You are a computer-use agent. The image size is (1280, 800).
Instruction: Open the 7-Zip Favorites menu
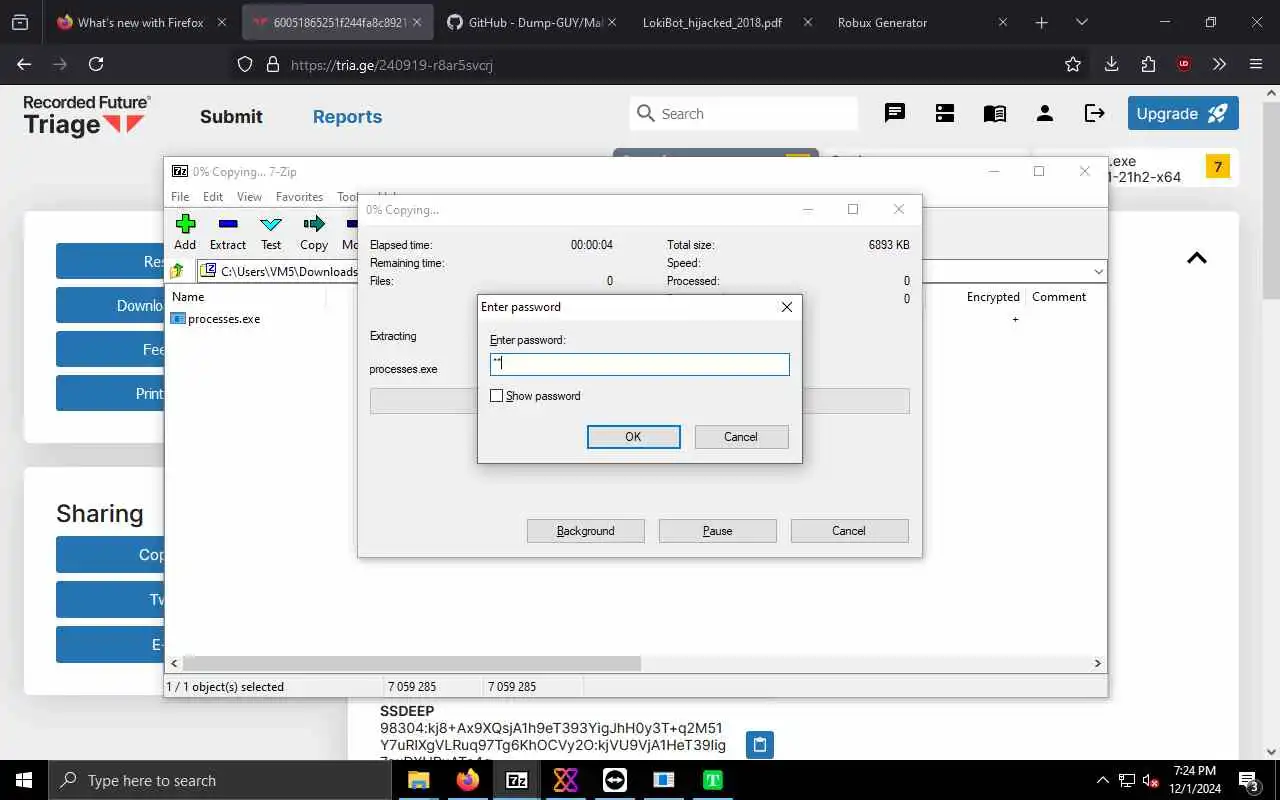pyautogui.click(x=299, y=197)
